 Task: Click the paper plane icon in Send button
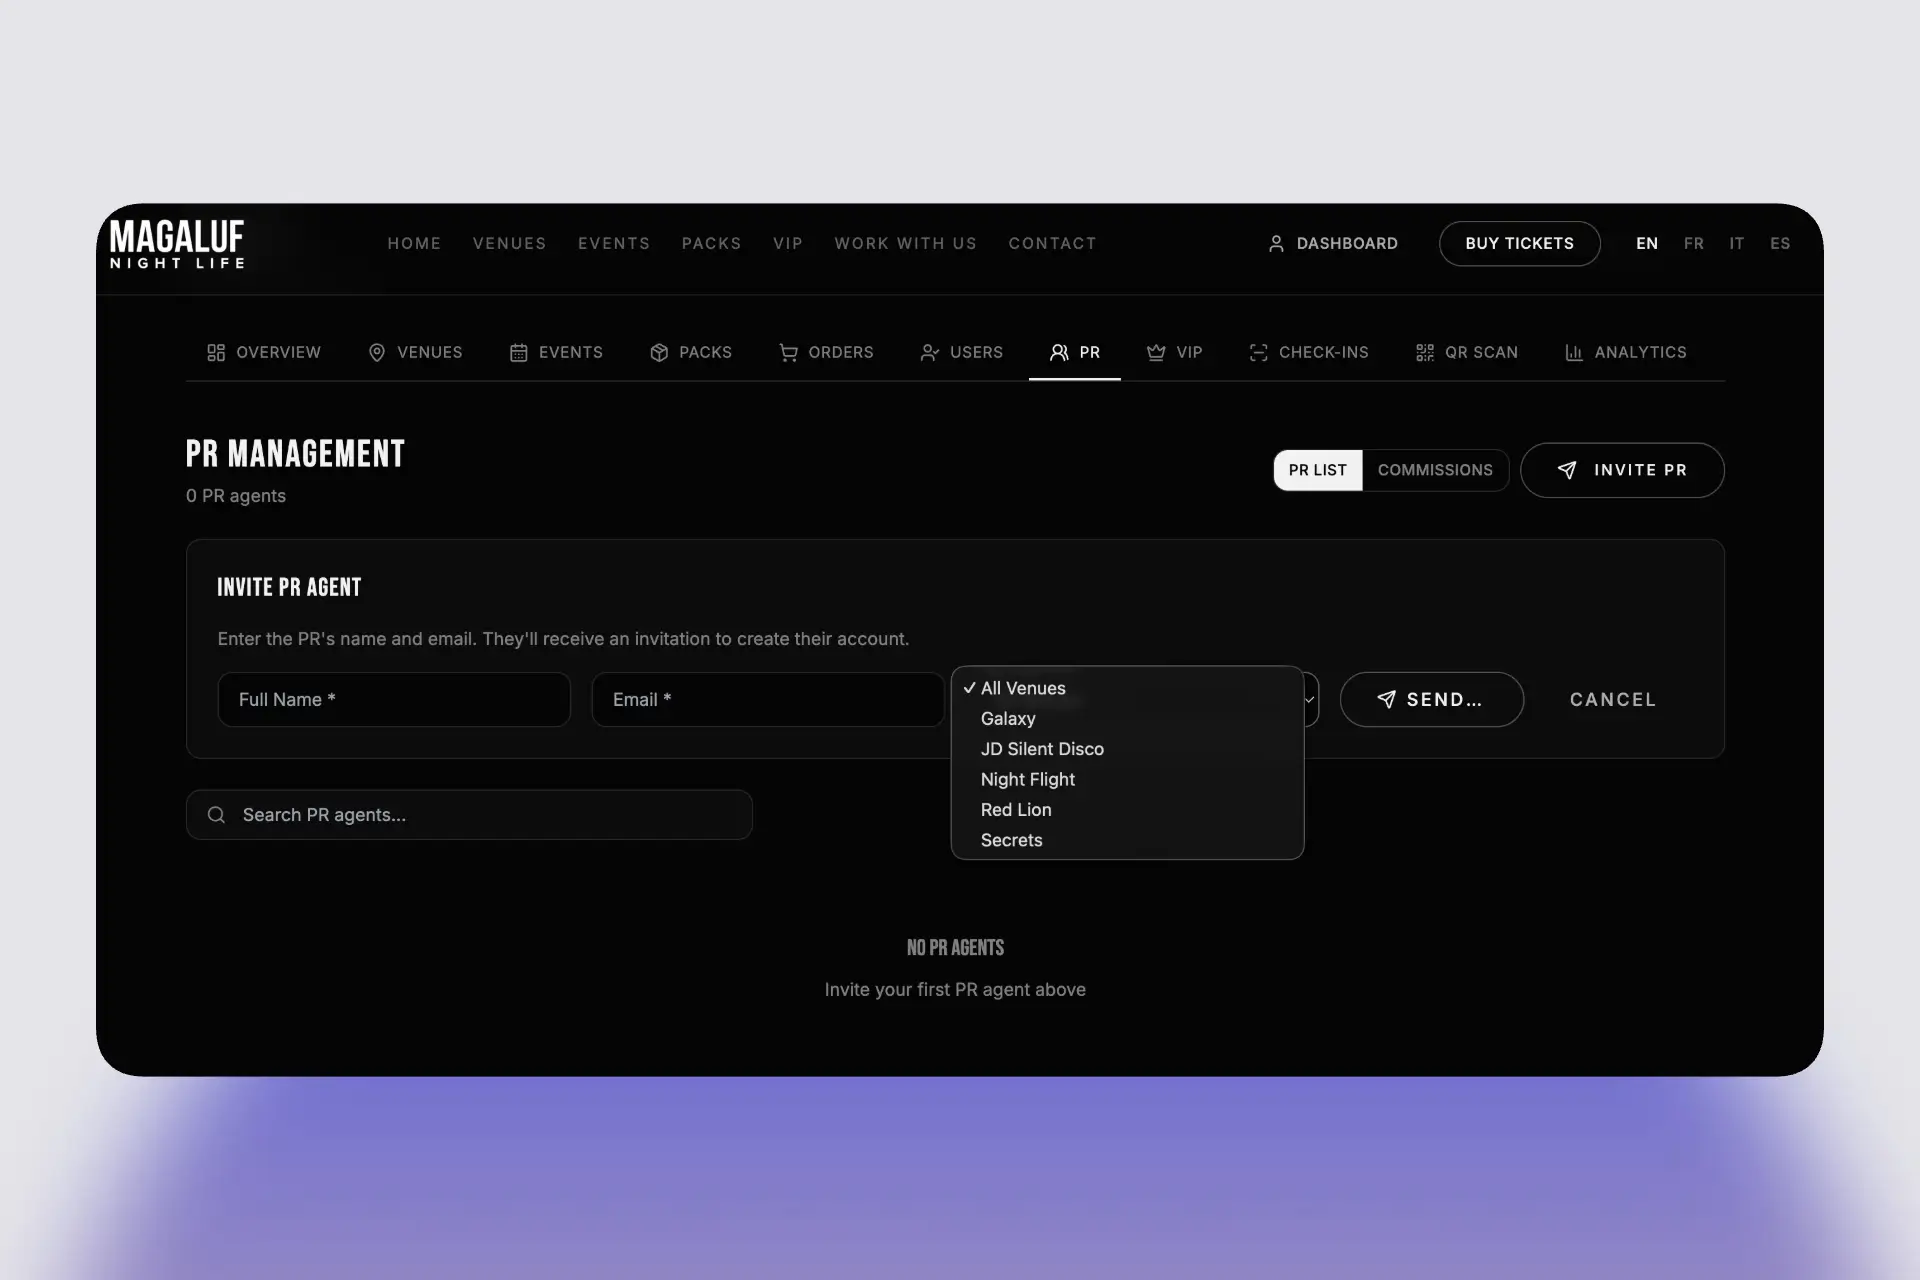coord(1386,700)
